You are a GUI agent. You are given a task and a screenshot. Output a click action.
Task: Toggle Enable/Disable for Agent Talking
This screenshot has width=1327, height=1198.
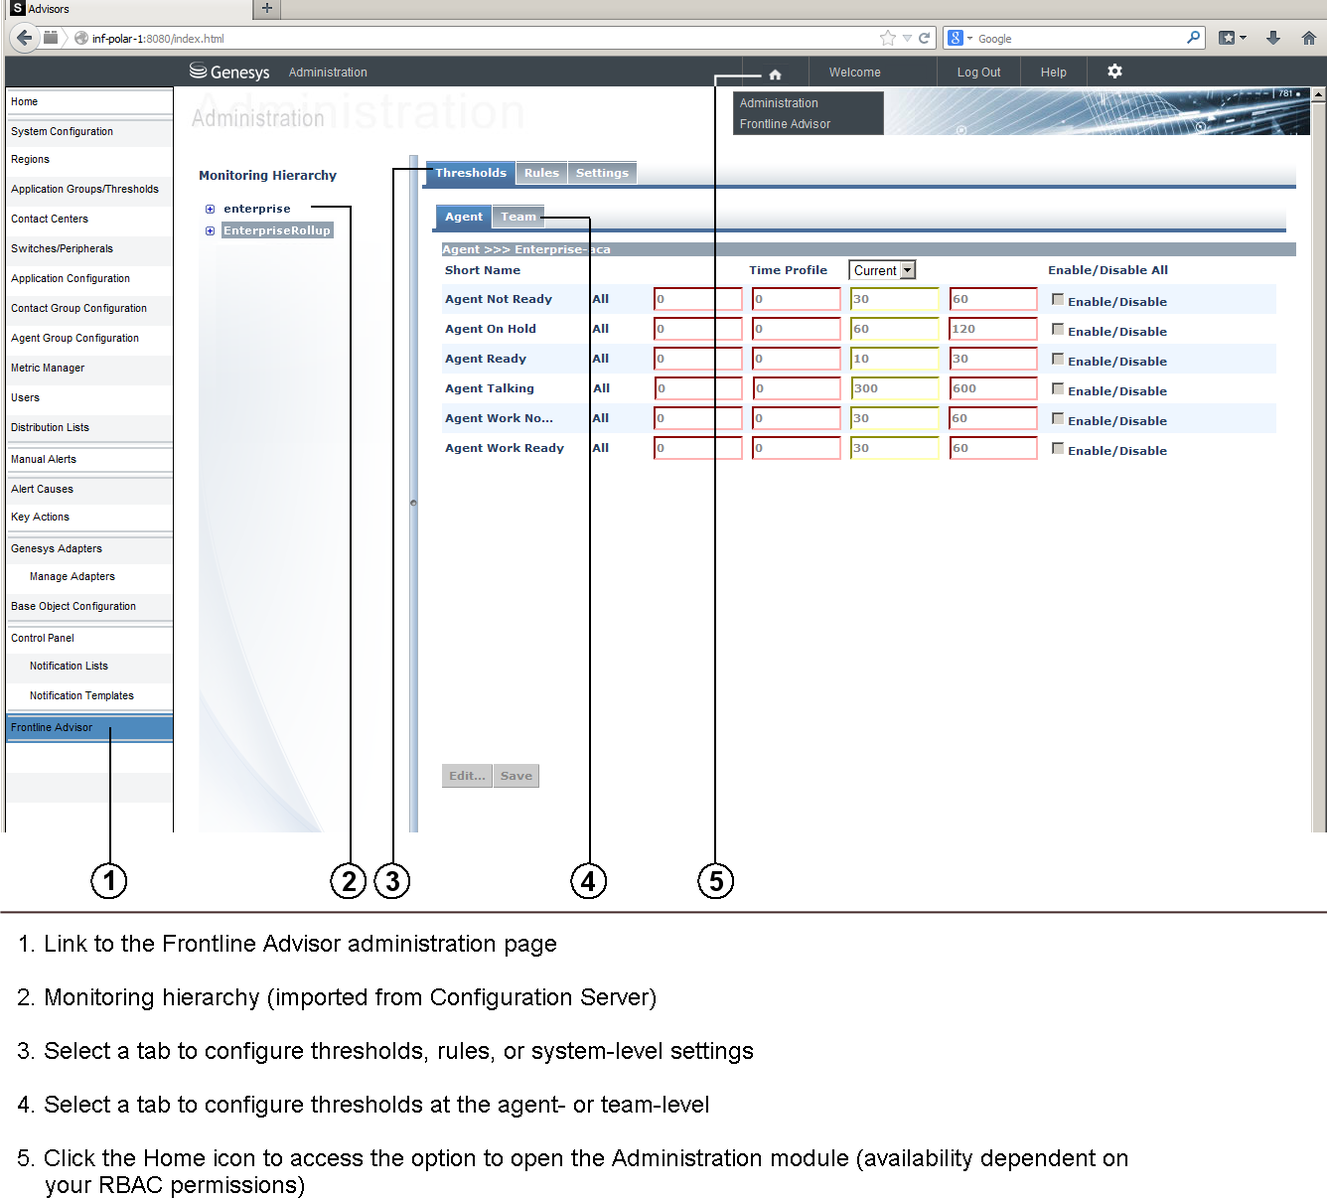(1058, 389)
